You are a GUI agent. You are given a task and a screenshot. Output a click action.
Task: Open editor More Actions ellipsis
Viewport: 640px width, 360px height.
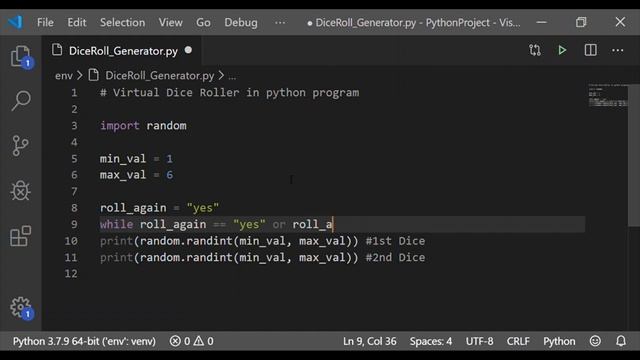coord(618,51)
